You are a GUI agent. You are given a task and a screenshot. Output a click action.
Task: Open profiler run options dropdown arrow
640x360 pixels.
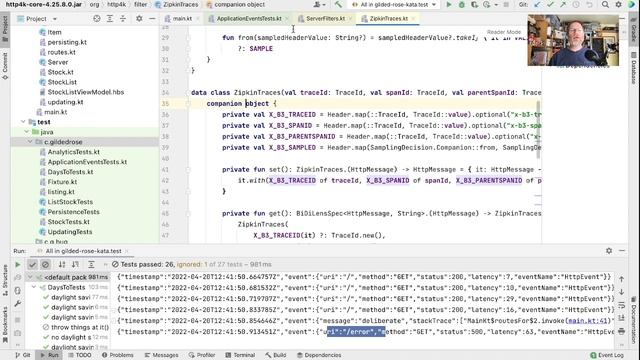[x=496, y=5]
